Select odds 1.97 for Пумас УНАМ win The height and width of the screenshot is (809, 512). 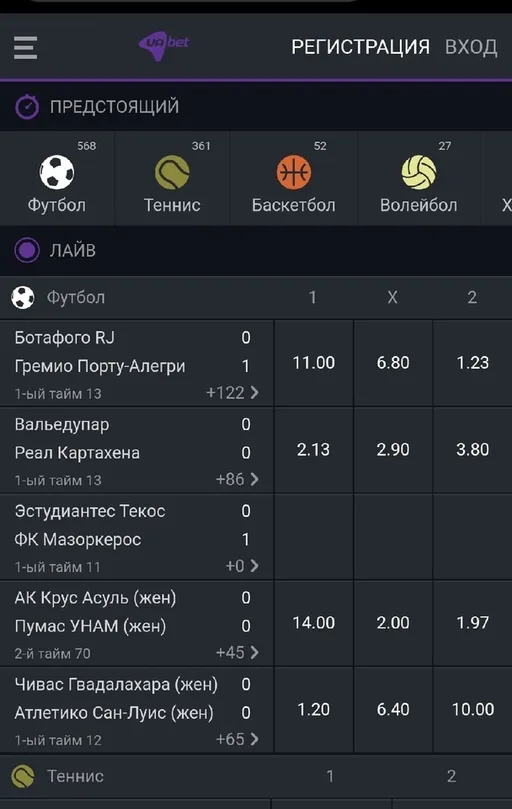(473, 623)
